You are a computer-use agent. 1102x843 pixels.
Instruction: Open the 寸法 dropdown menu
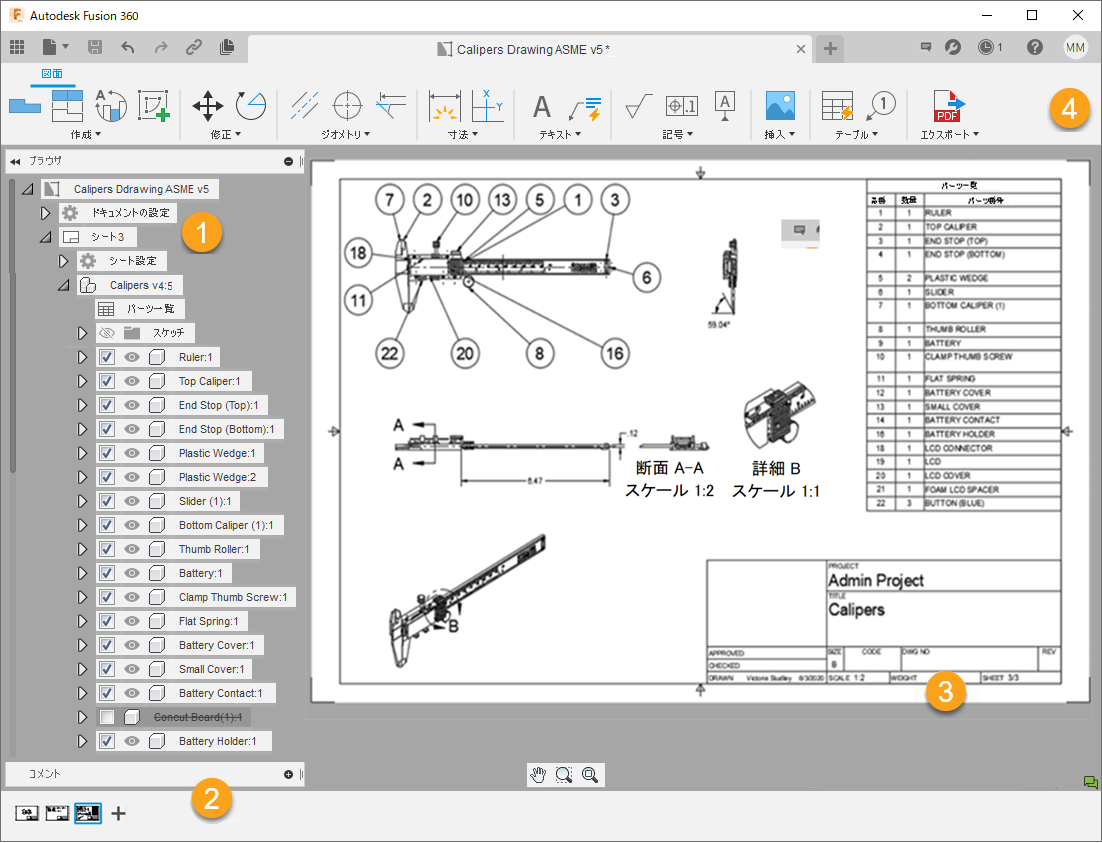(462, 134)
